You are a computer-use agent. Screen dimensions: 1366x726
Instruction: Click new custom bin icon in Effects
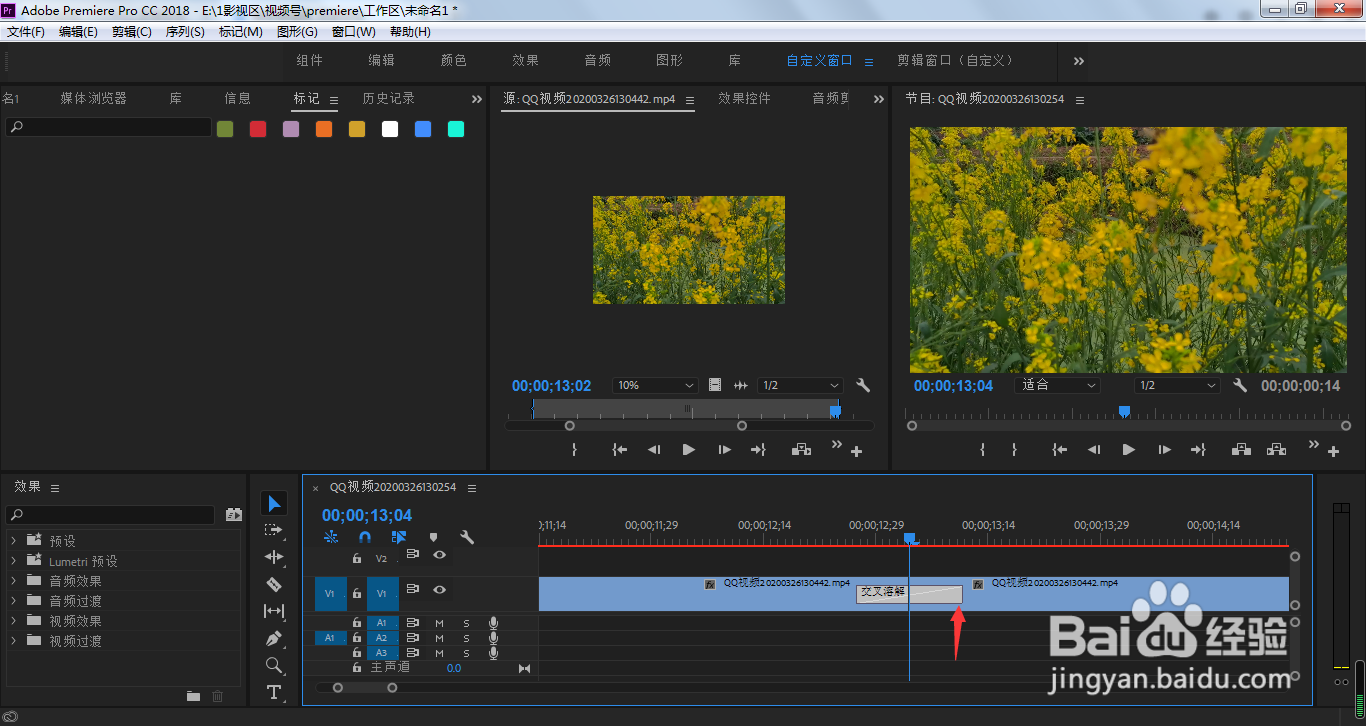[x=193, y=696]
